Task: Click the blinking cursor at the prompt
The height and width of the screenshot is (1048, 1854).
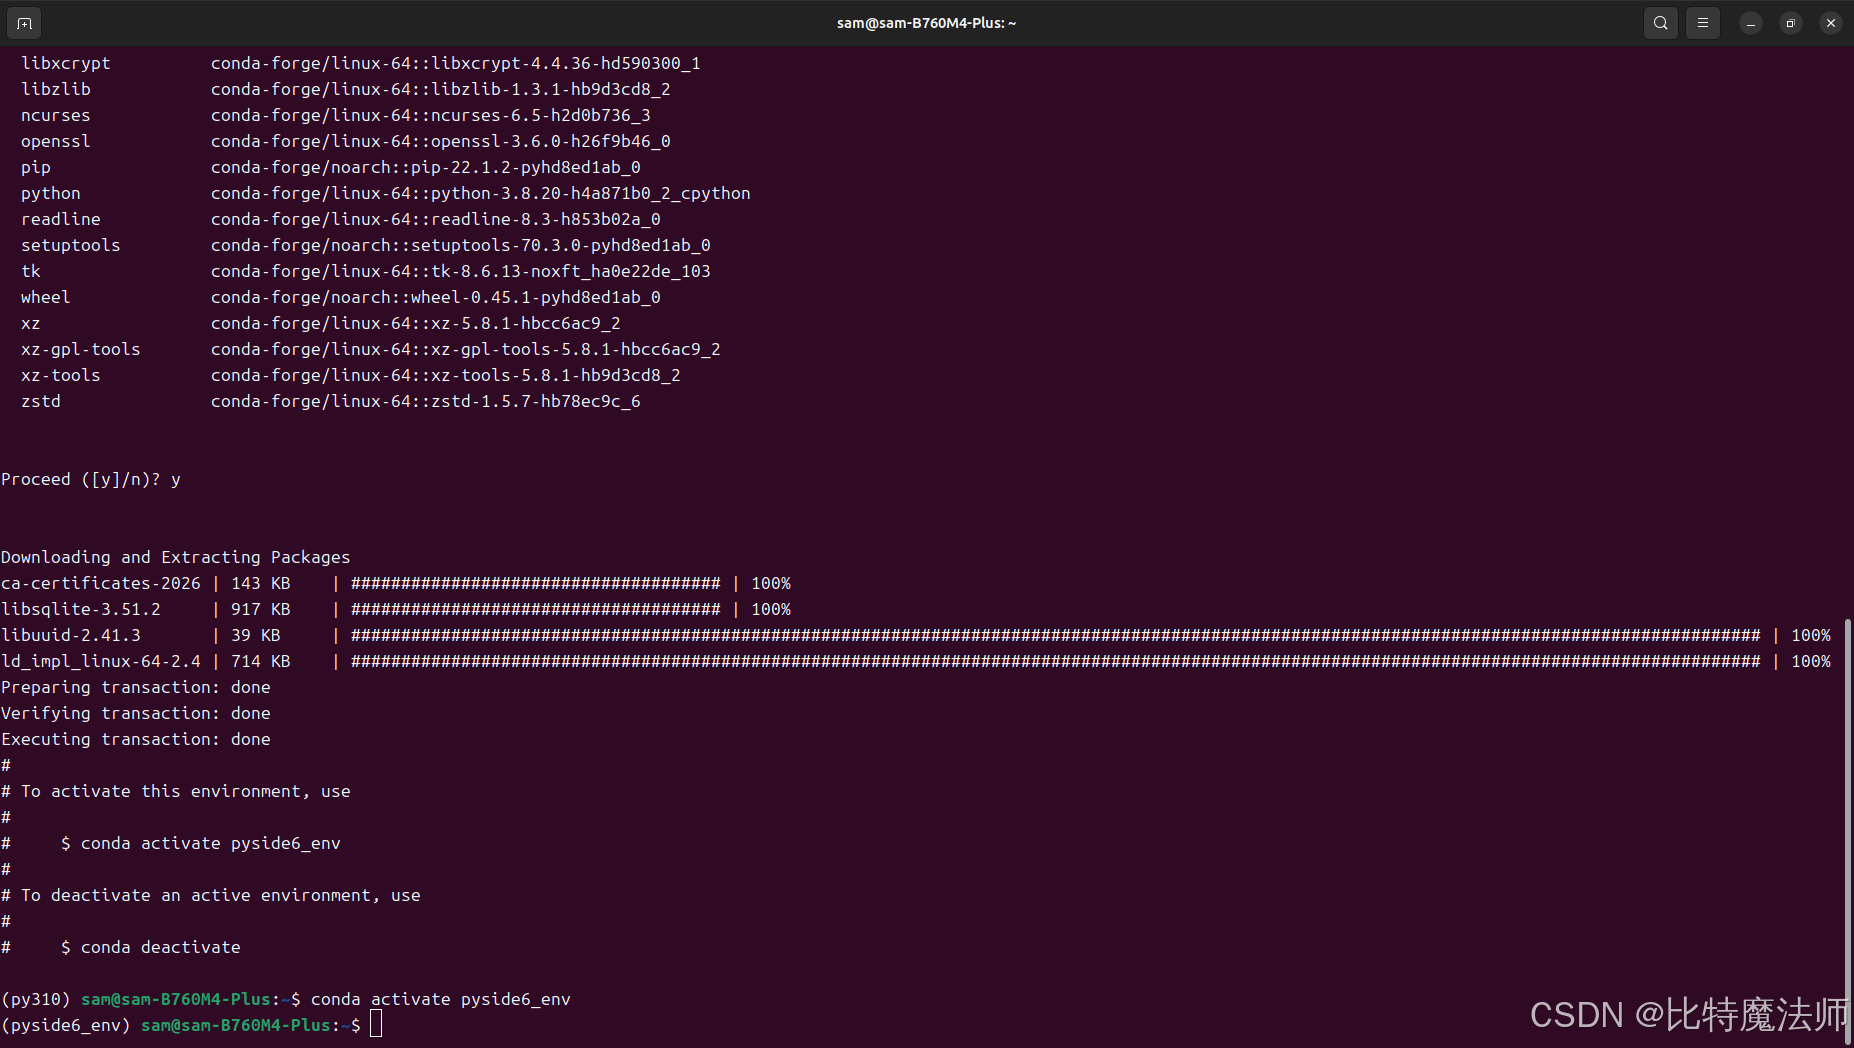Action: click(377, 1024)
